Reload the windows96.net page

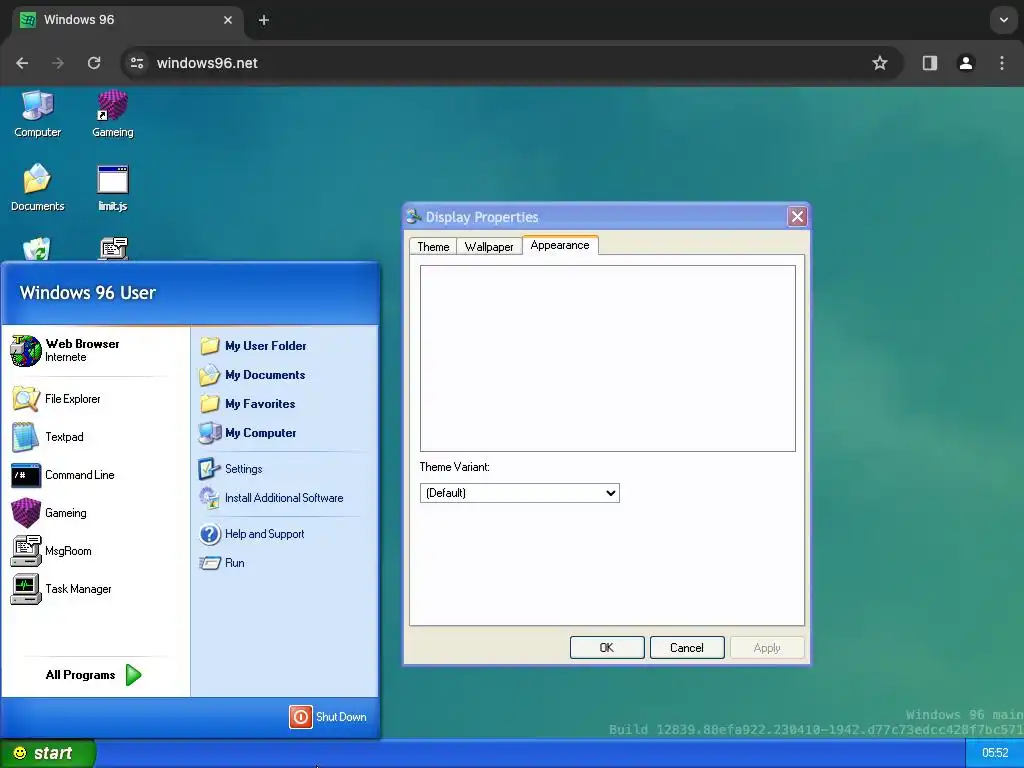click(x=94, y=63)
